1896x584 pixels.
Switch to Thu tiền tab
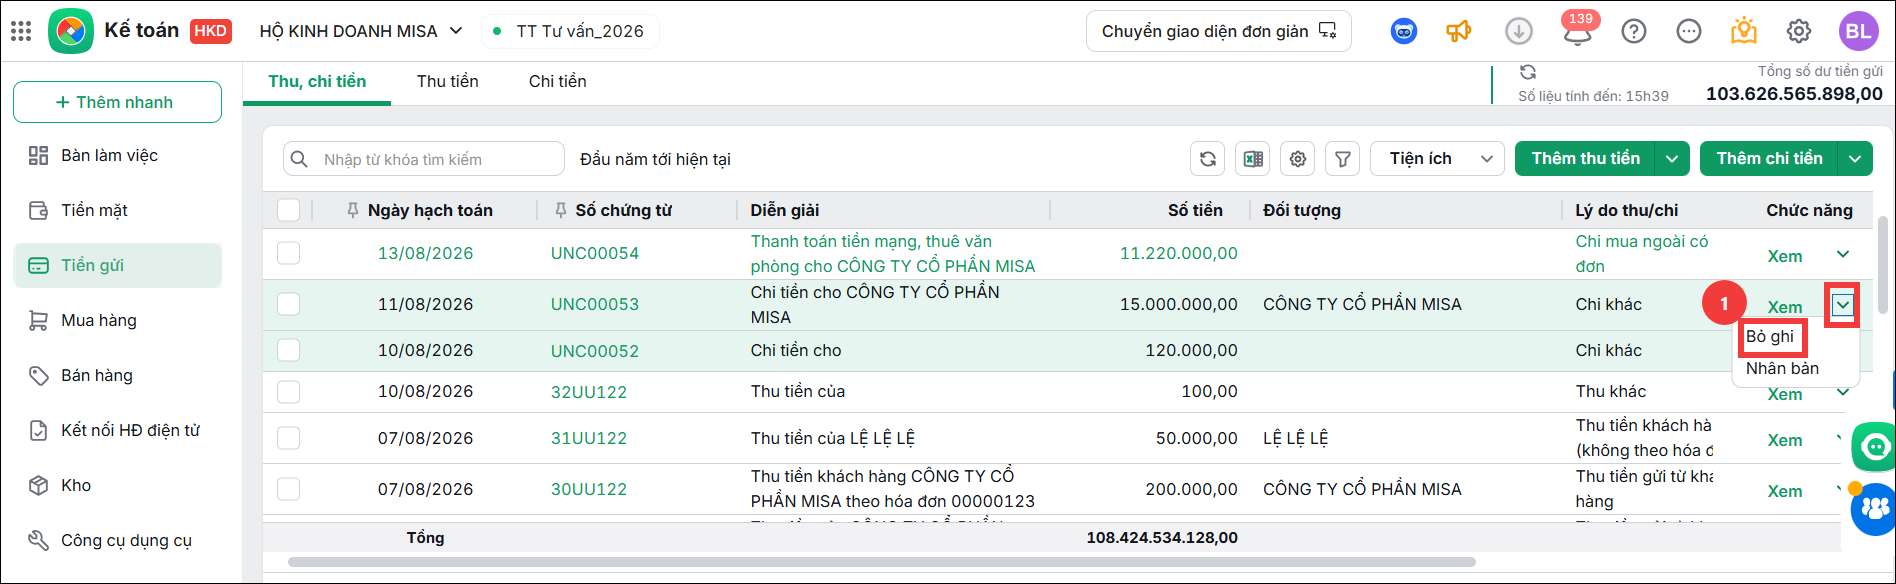pyautogui.click(x=448, y=82)
